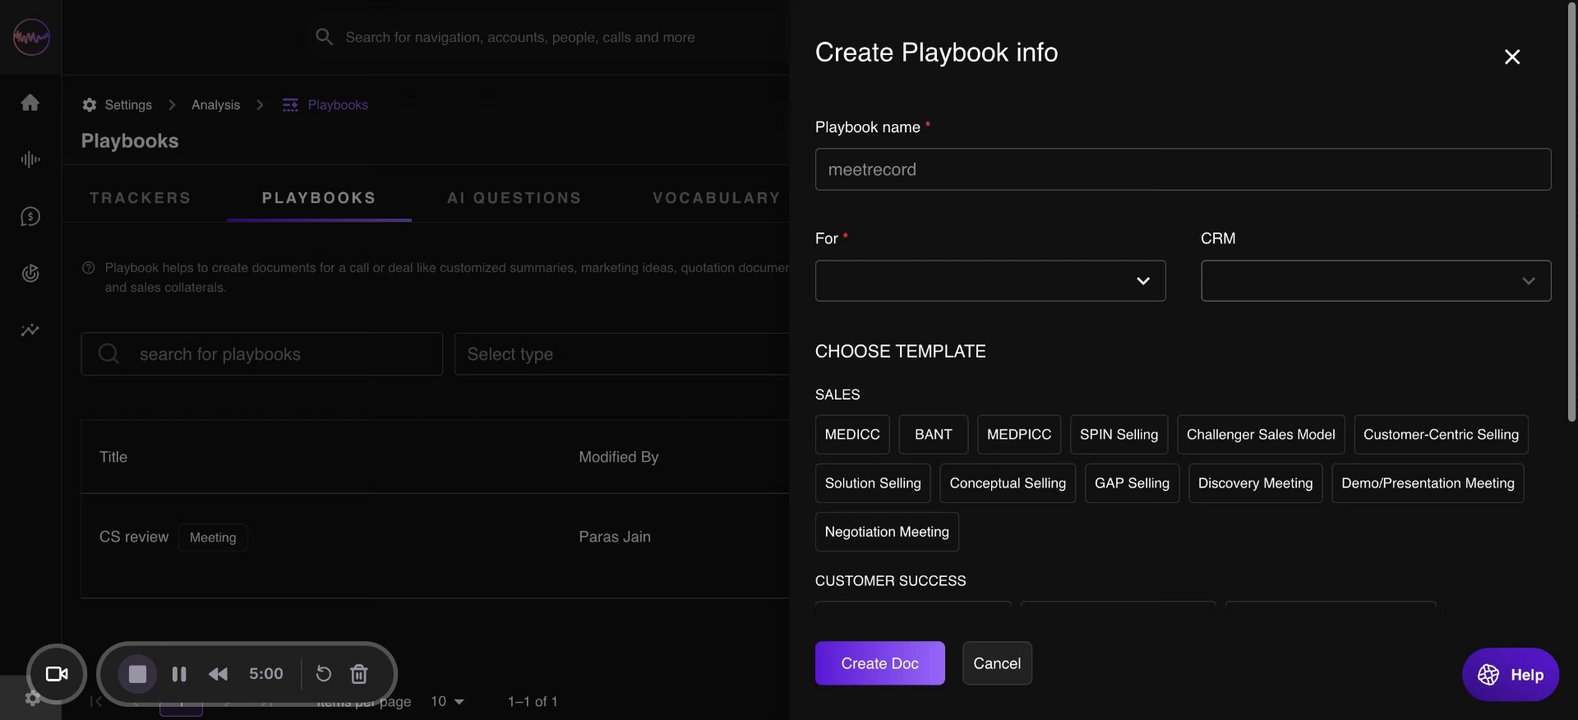Image resolution: width=1578 pixels, height=720 pixels.
Task: Stop the screen recording
Action: coord(138,674)
